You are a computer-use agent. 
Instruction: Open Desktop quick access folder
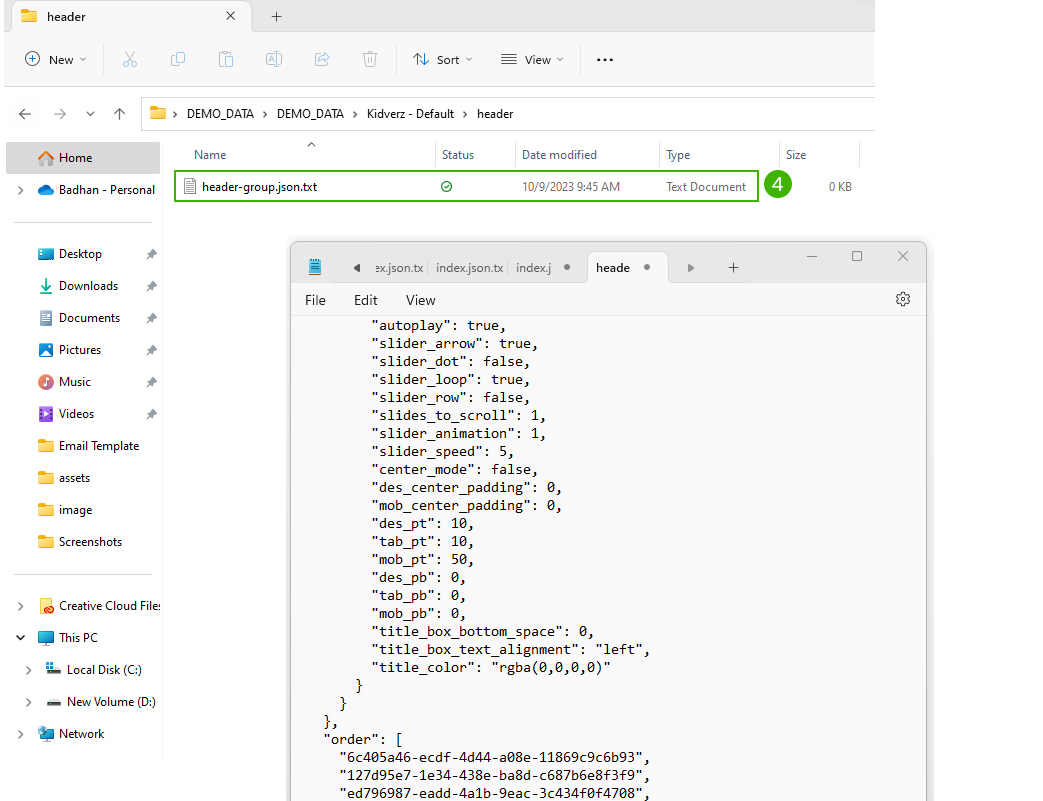click(x=80, y=254)
